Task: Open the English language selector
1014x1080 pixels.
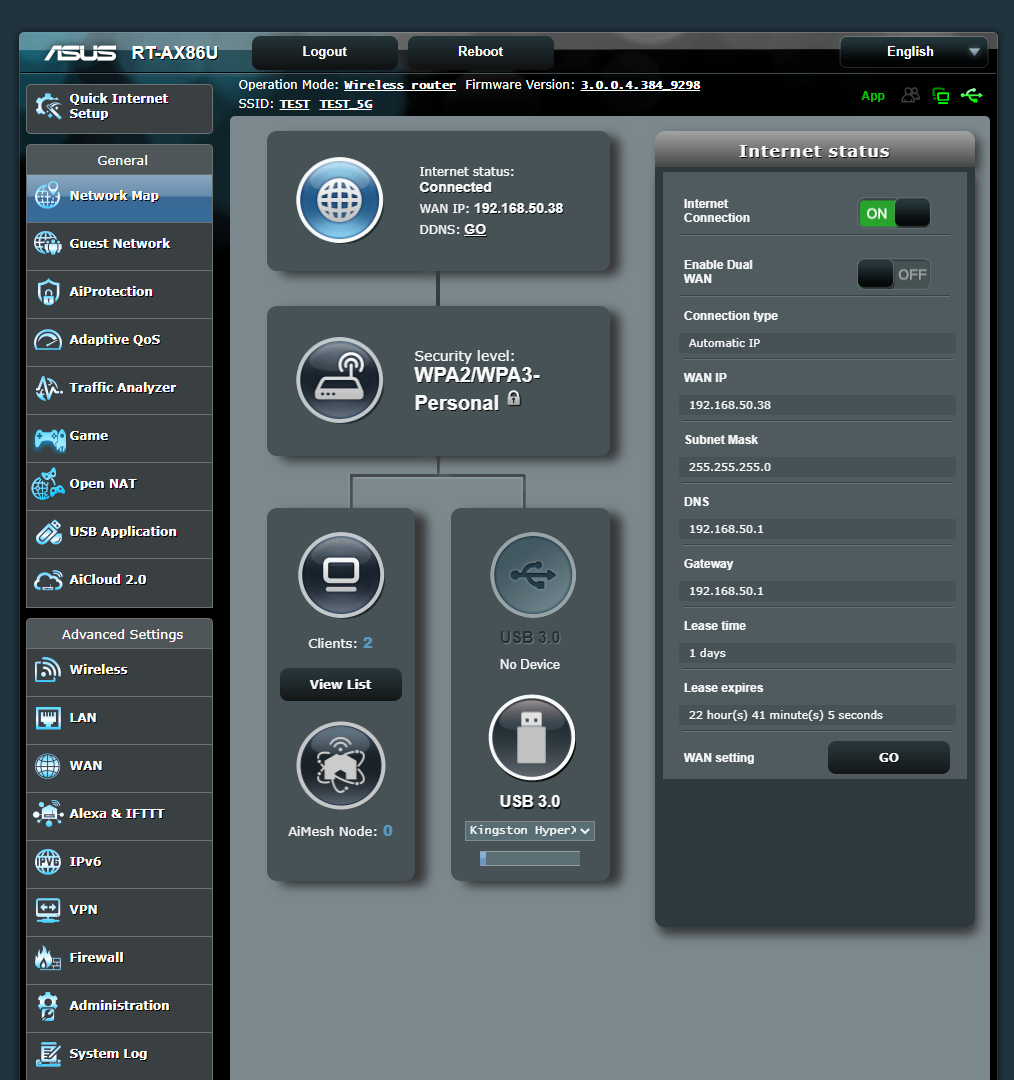Action: pos(912,51)
